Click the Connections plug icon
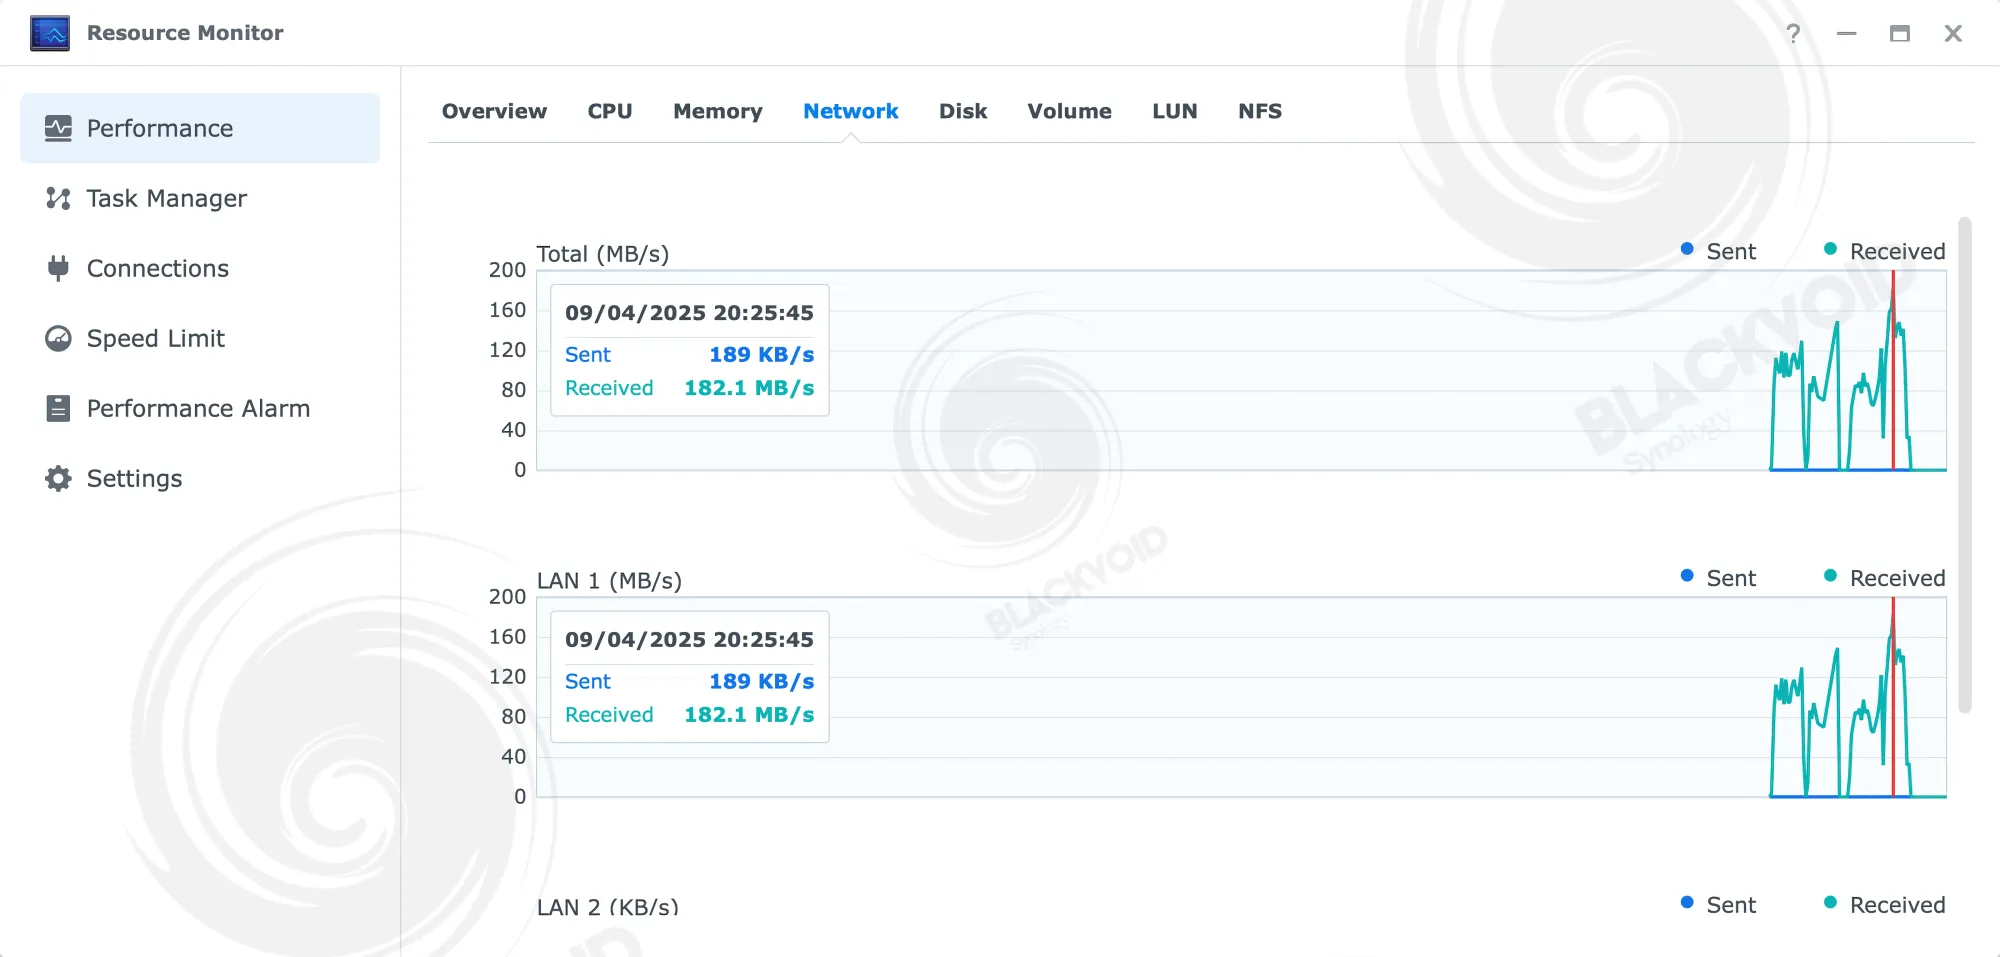 tap(58, 268)
